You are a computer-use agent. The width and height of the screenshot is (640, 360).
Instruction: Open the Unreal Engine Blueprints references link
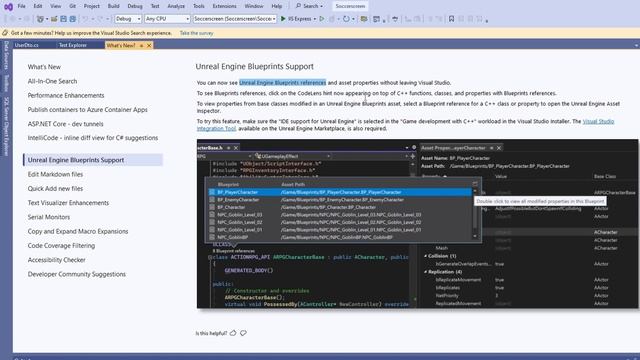click(x=282, y=82)
